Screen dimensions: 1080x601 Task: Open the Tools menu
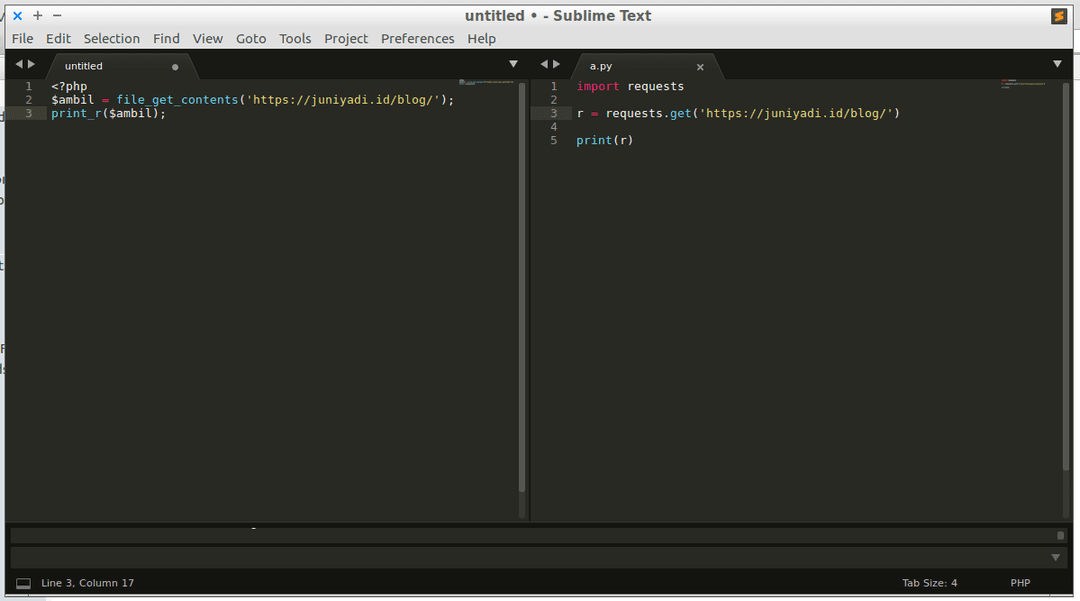coord(295,39)
